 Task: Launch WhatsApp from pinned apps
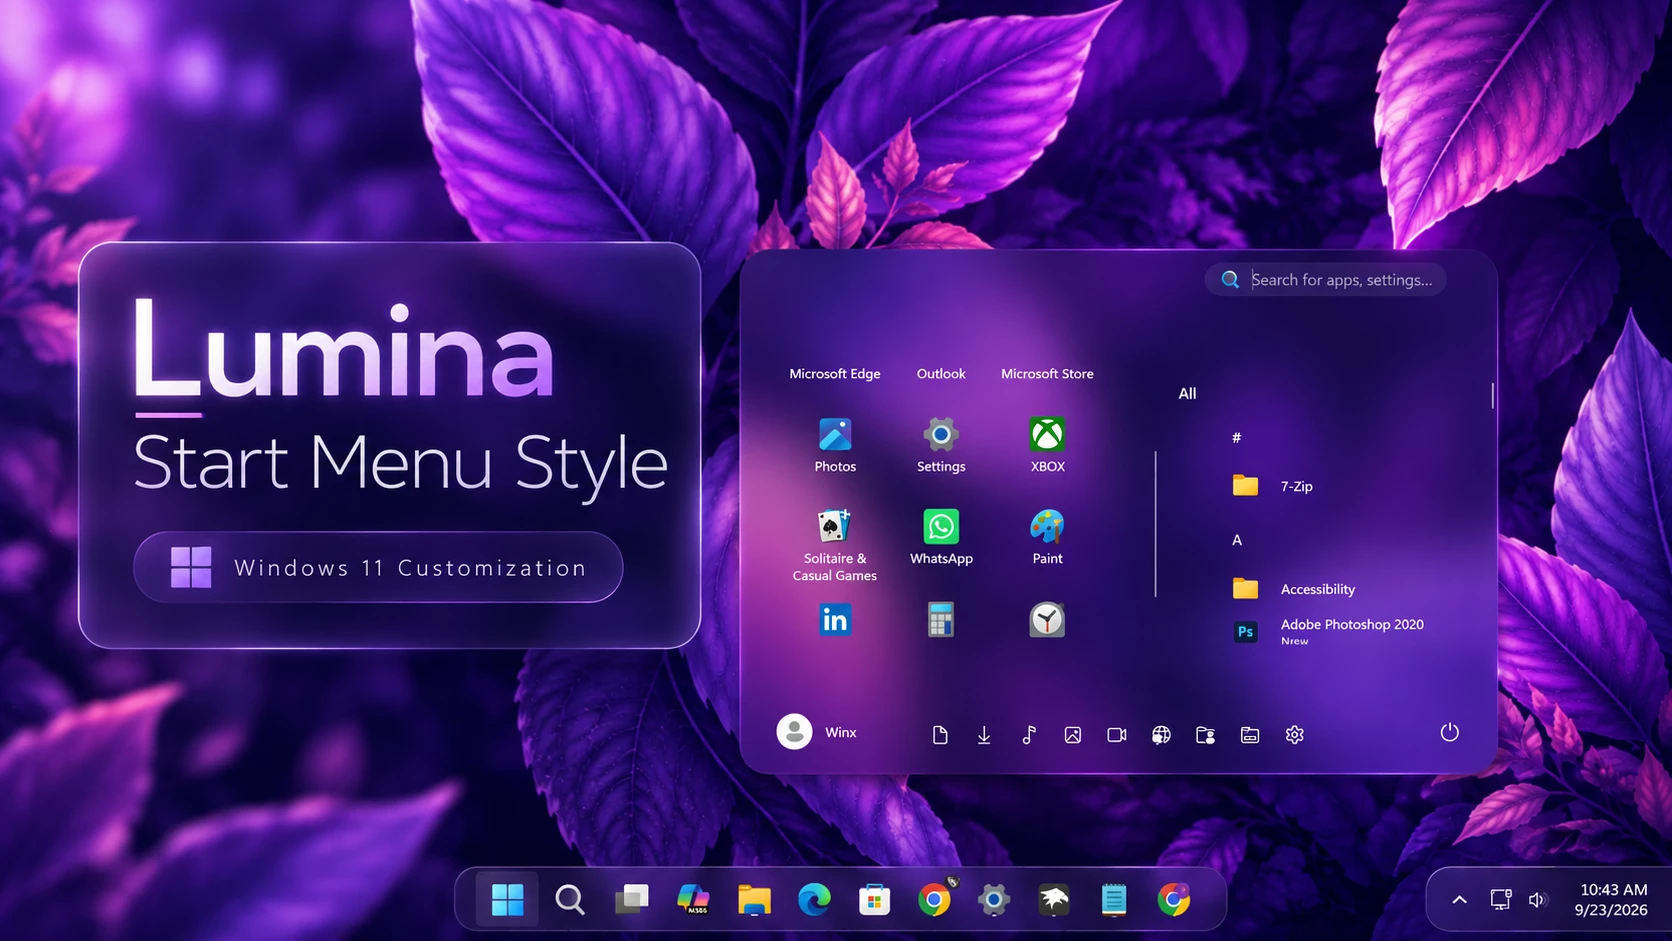[x=941, y=538]
